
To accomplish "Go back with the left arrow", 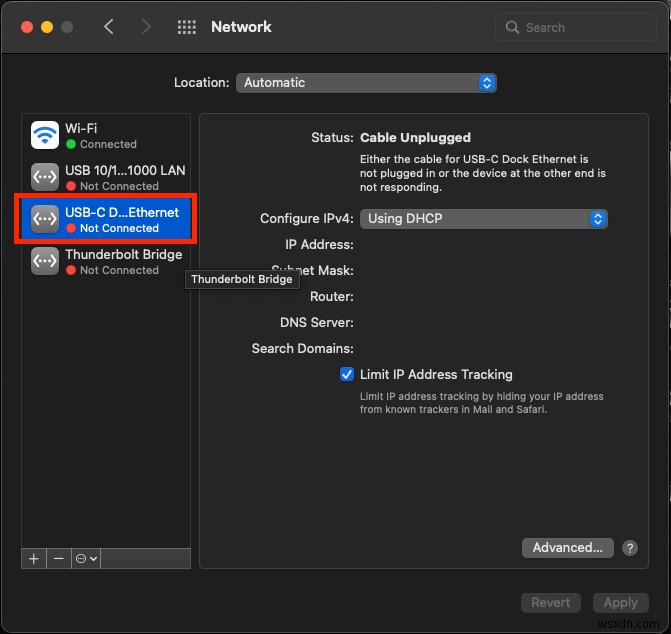I will (109, 27).
